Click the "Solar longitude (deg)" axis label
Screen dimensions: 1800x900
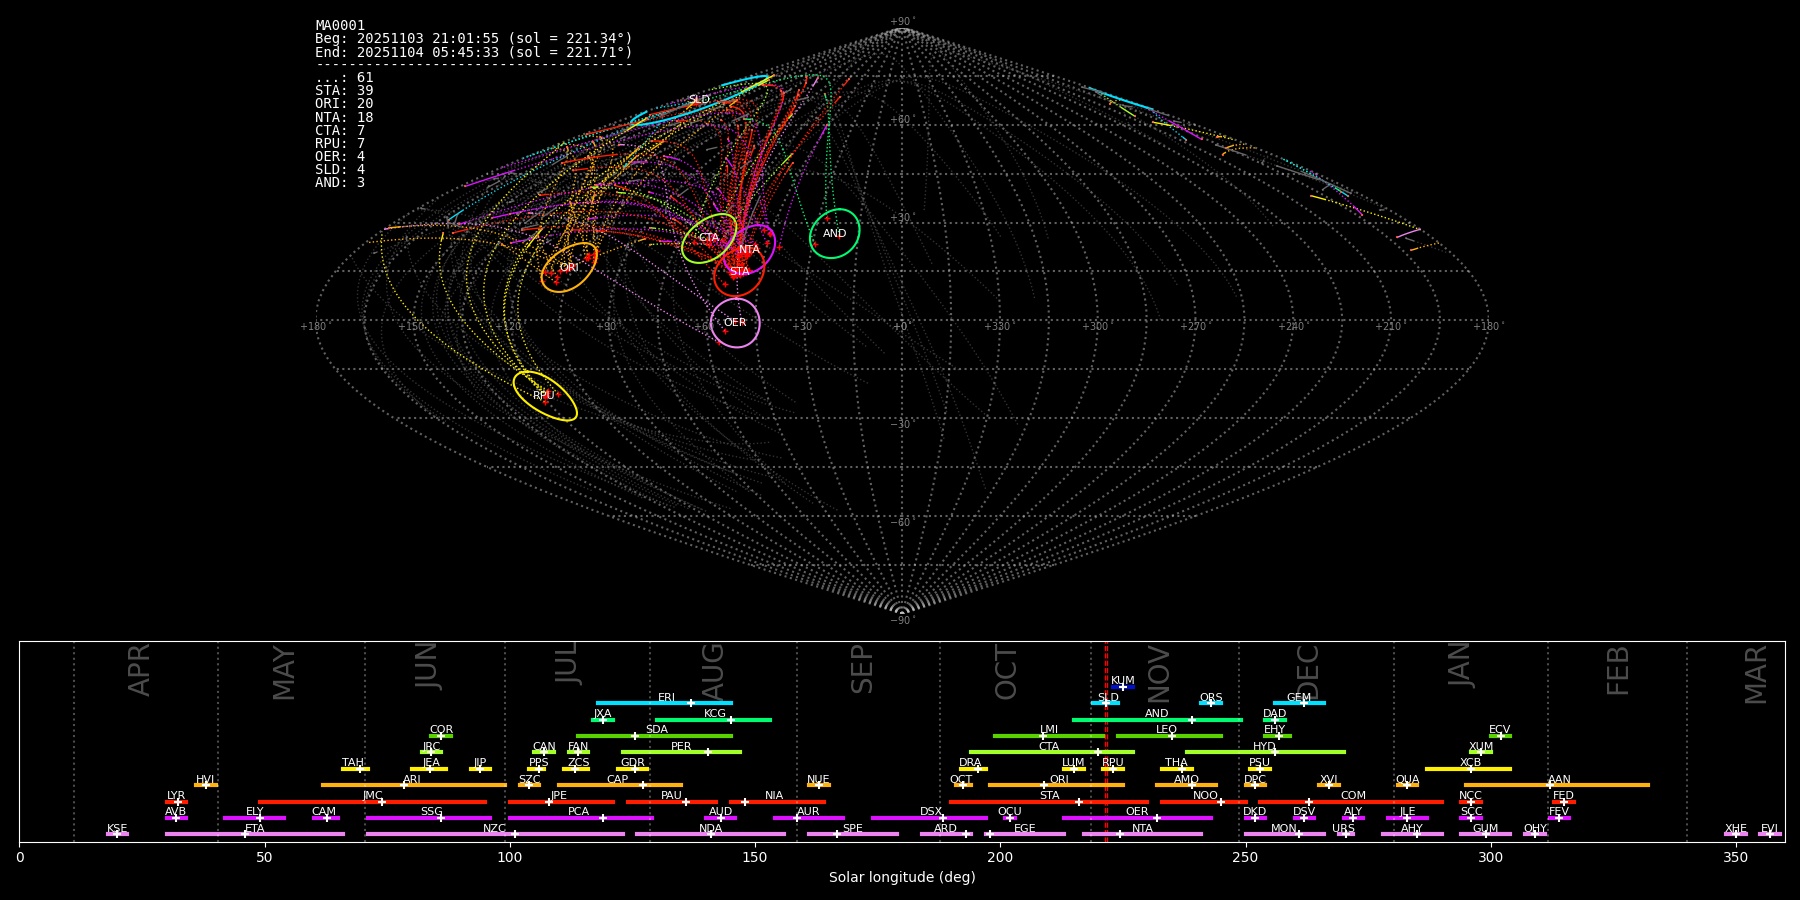(902, 877)
